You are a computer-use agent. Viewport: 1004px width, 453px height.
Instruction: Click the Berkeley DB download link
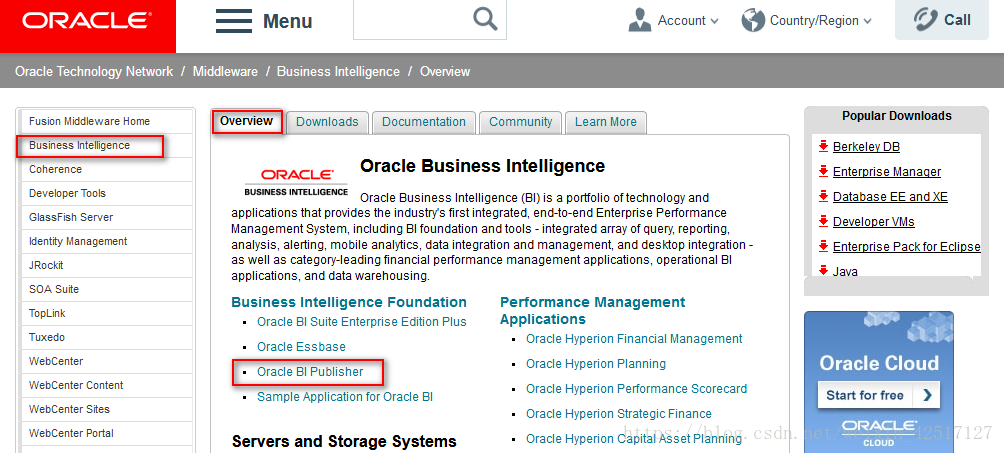pos(866,147)
